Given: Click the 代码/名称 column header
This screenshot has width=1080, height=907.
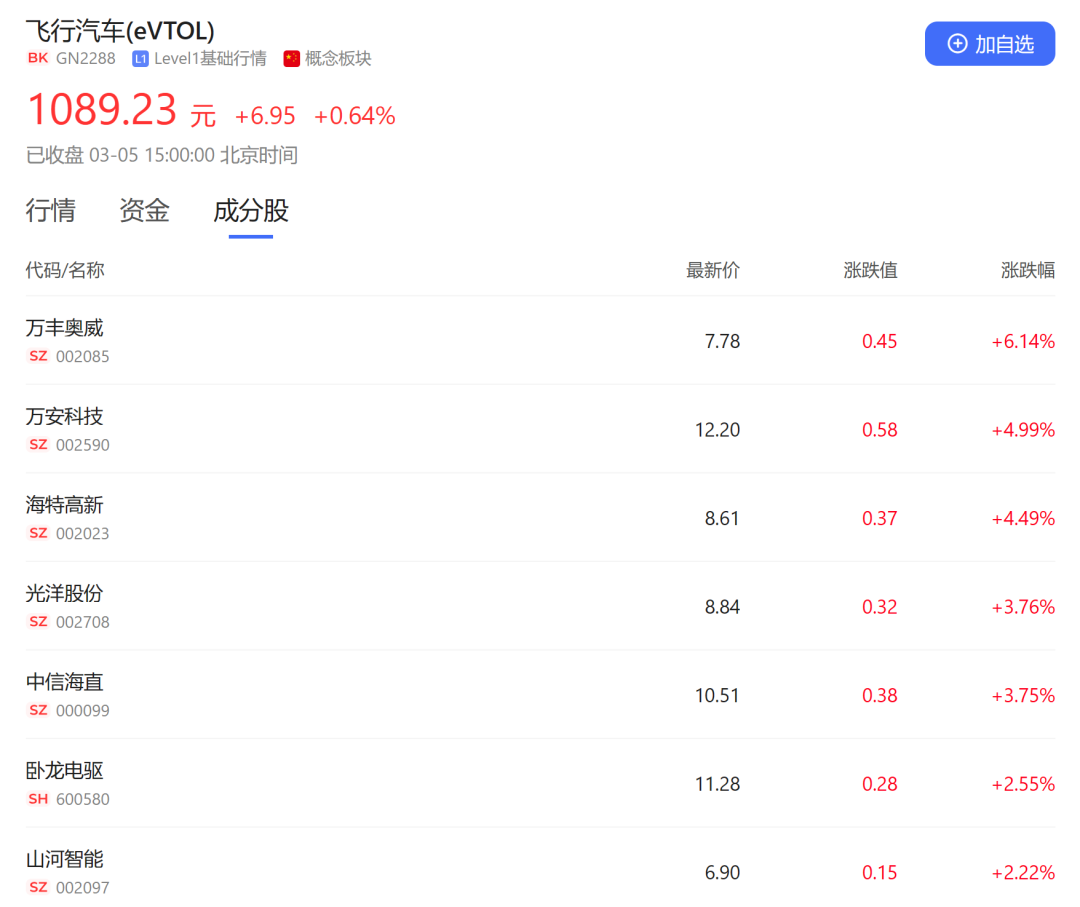Looking at the screenshot, I should [65, 270].
